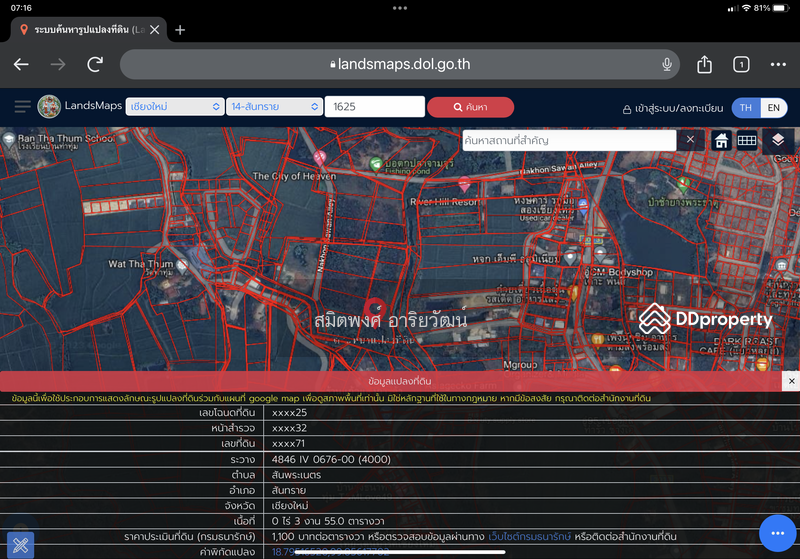Switch language to EN
The width and height of the screenshot is (800, 559).
coord(773,108)
